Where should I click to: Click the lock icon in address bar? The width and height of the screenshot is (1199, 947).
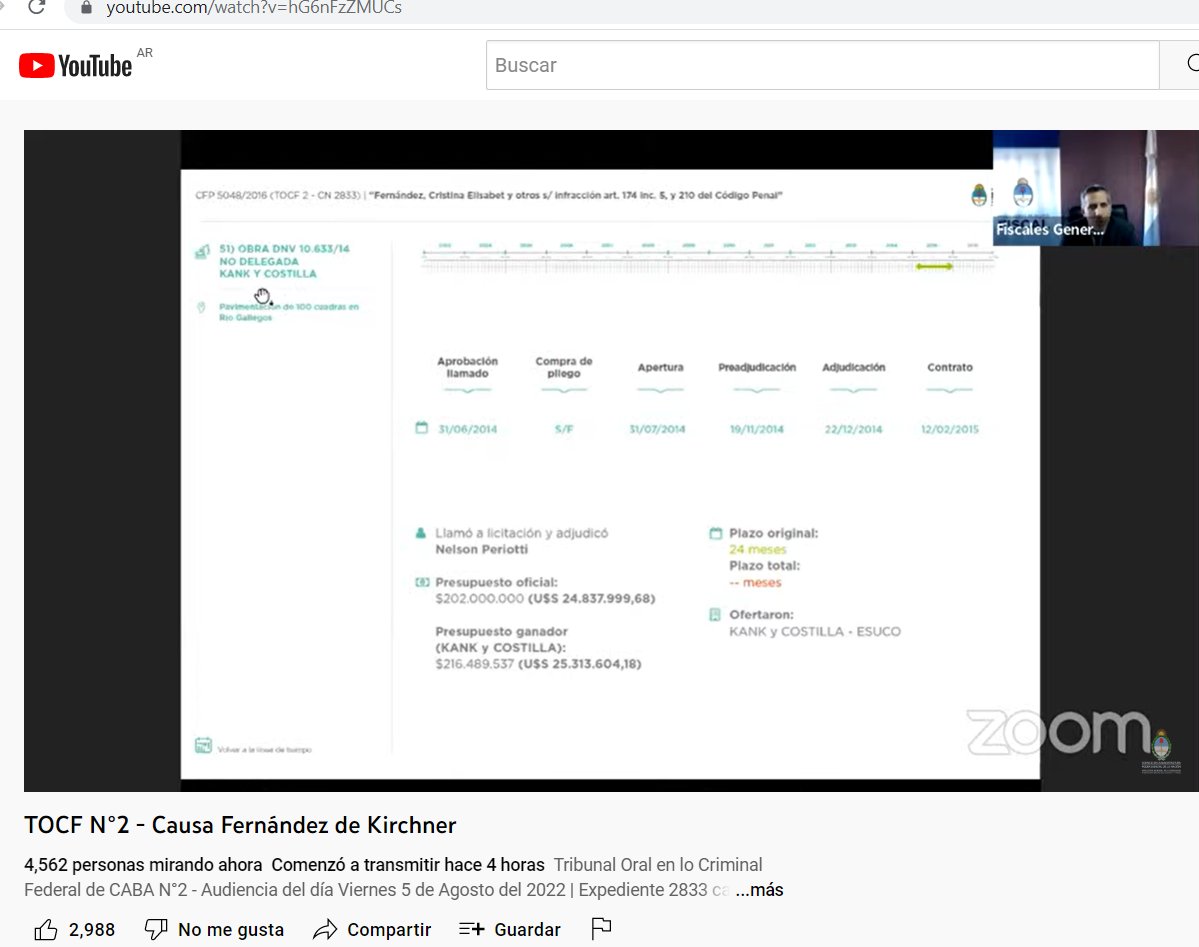coord(86,8)
